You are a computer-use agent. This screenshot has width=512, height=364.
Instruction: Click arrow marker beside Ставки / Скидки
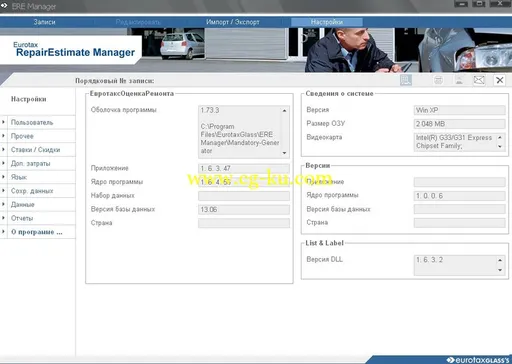[x=3, y=149]
